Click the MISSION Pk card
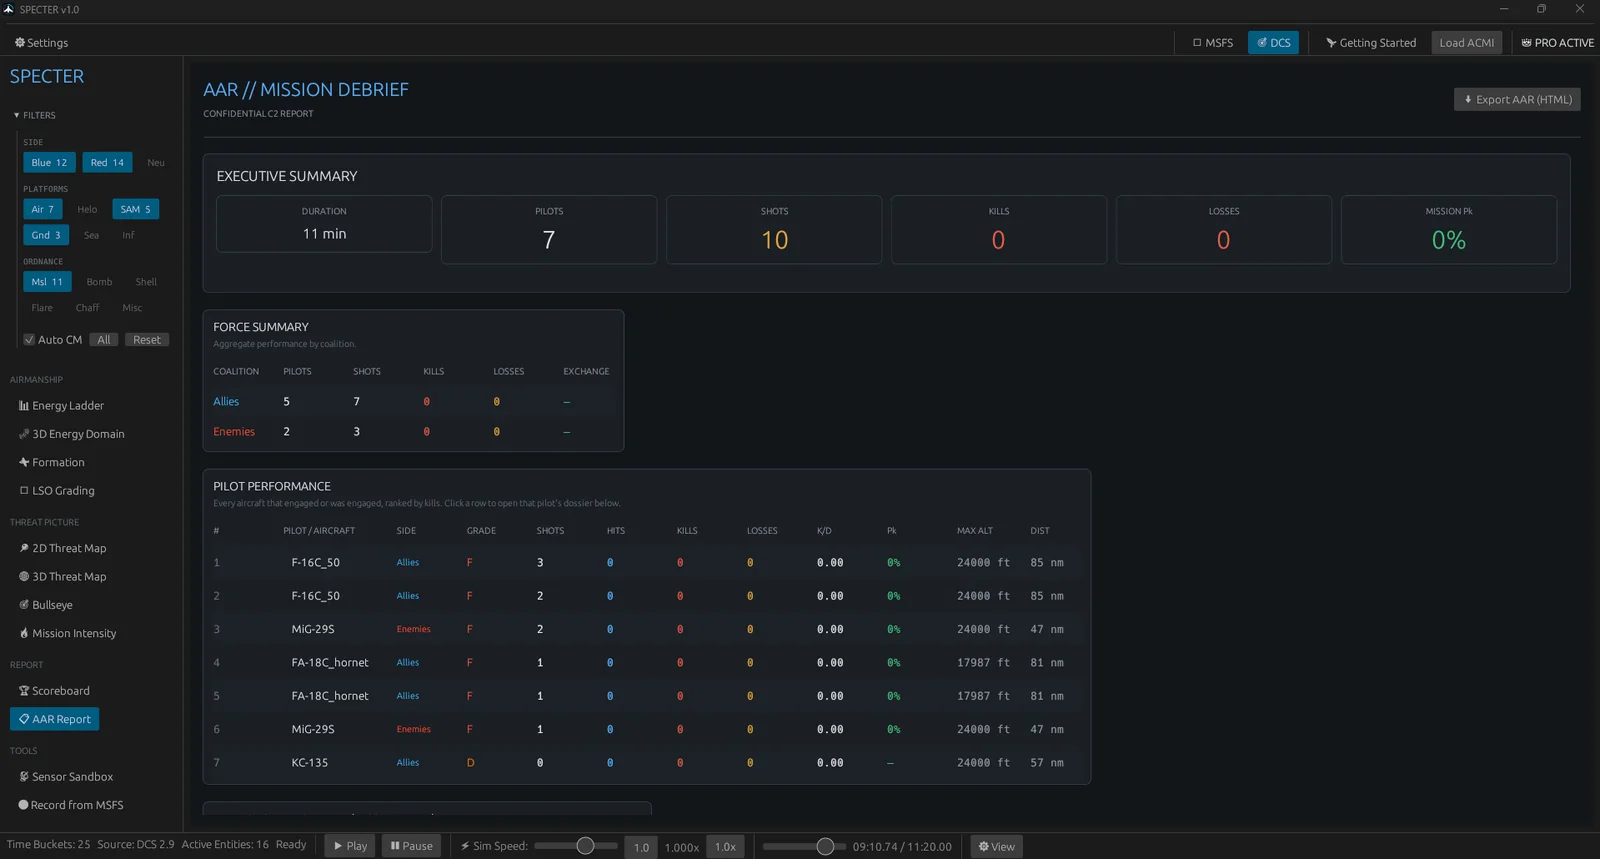The height and width of the screenshot is (859, 1600). [1449, 230]
